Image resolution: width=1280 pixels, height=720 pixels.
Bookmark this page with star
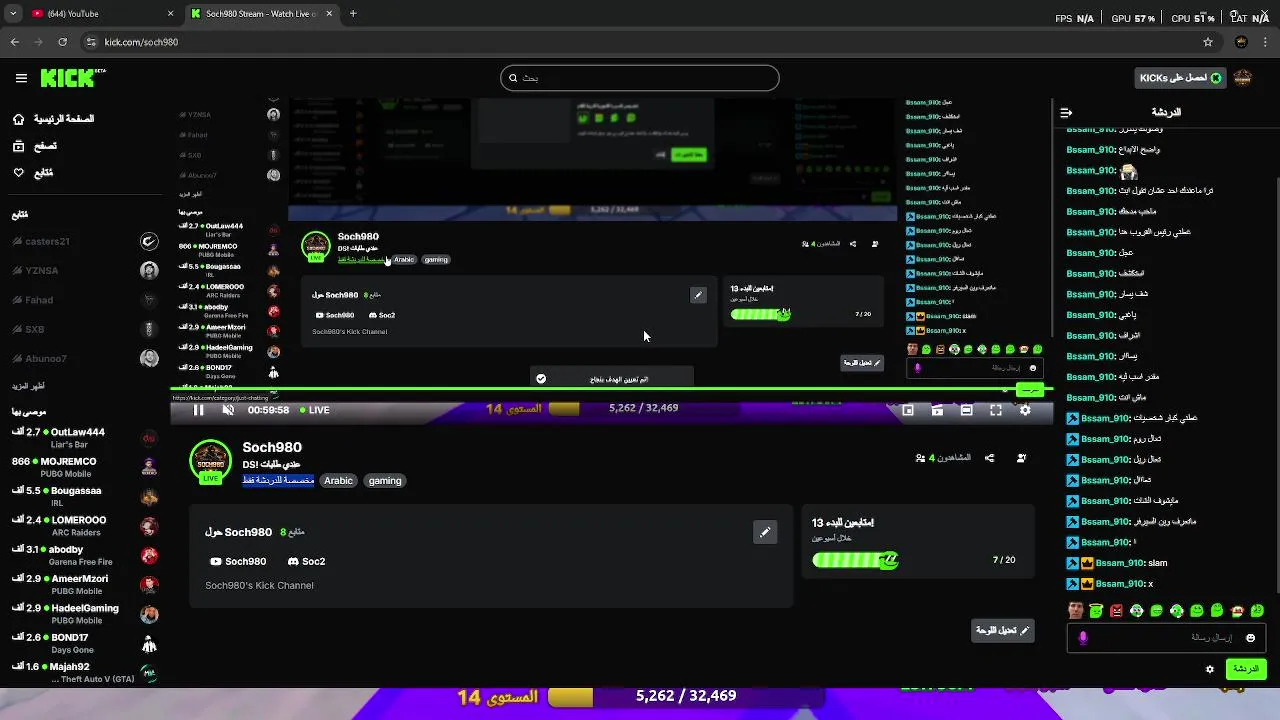(x=1208, y=42)
